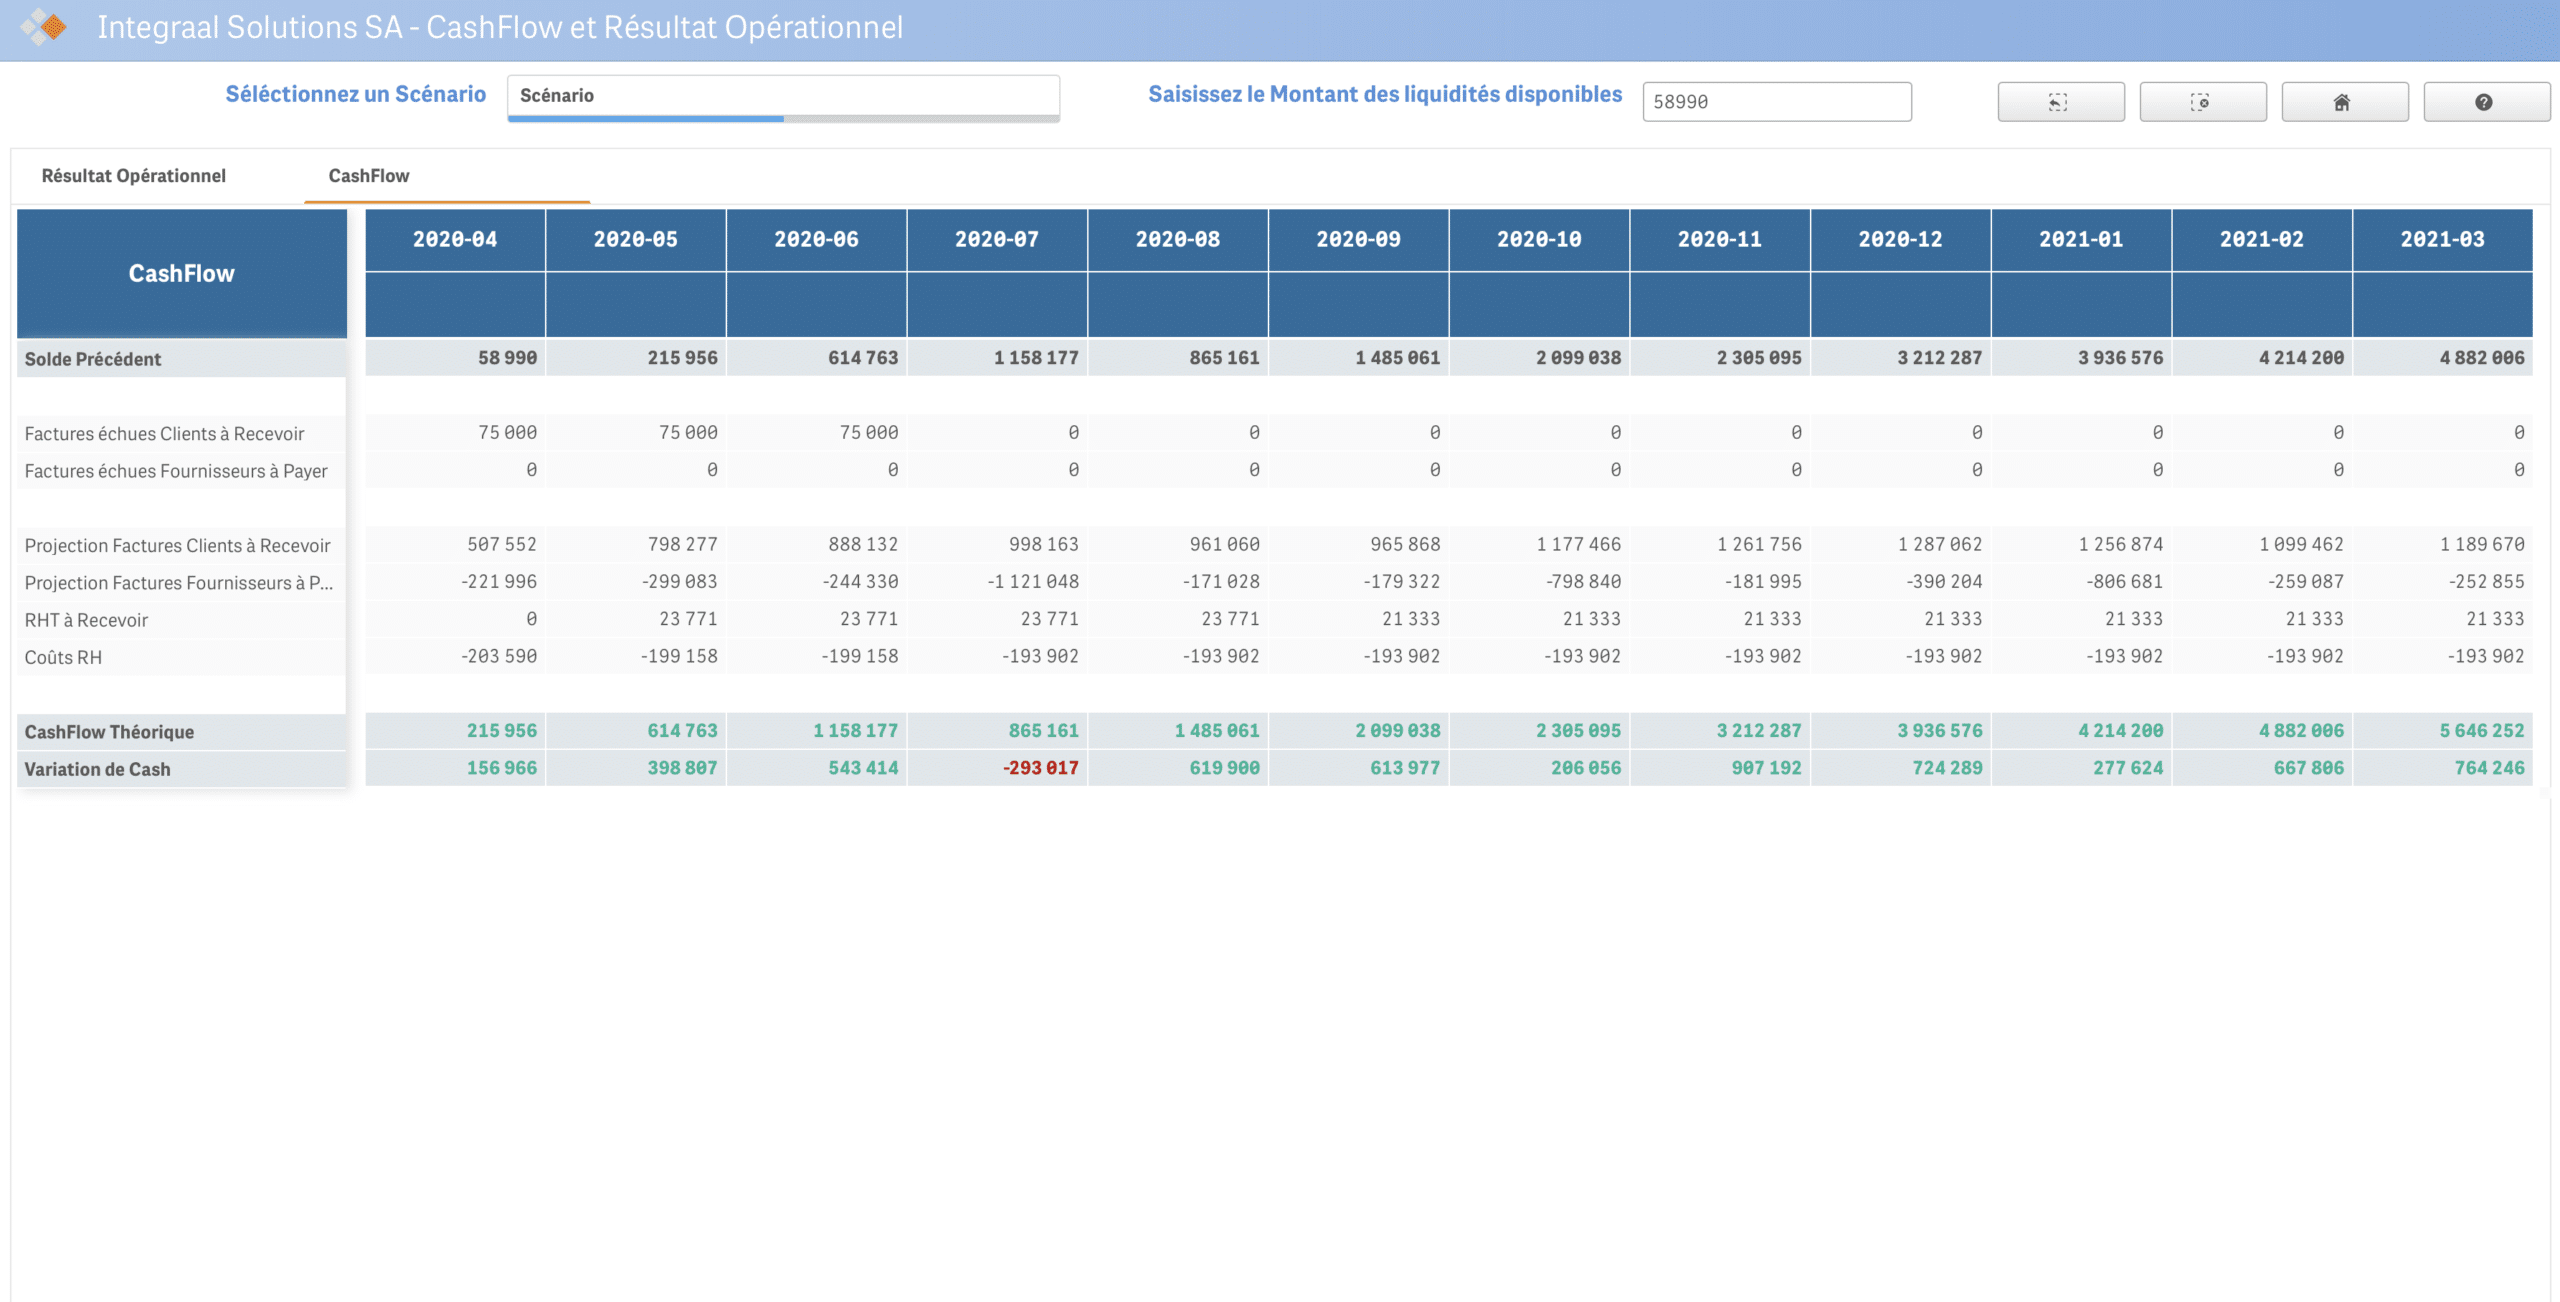
Task: Click the step back selection button
Action: (x=2061, y=102)
